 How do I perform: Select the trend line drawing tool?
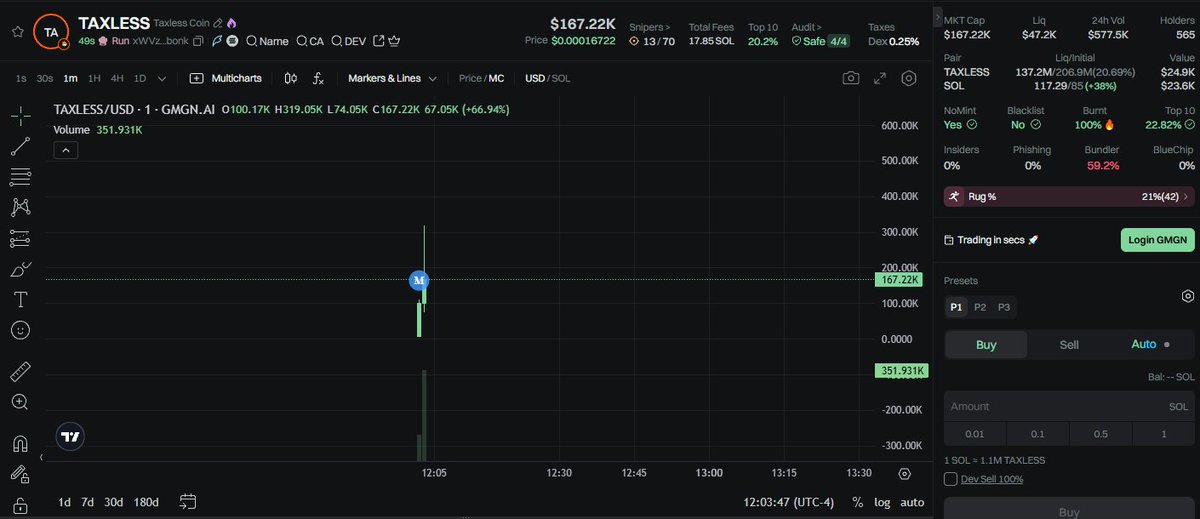pyautogui.click(x=20, y=147)
